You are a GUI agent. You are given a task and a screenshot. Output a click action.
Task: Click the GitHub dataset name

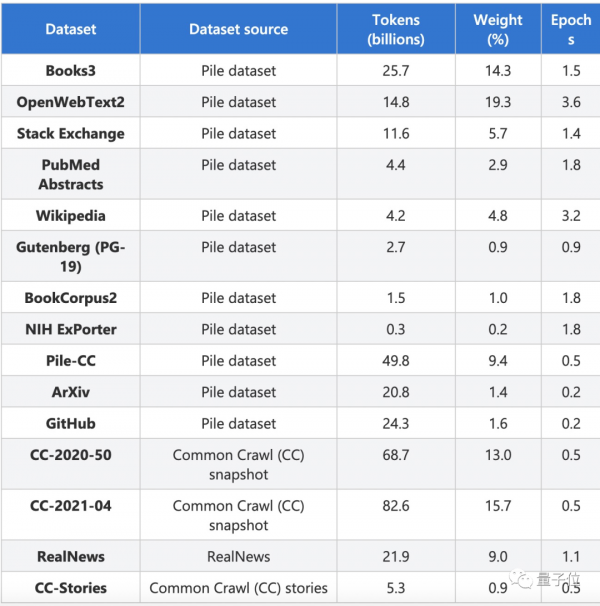pyautogui.click(x=71, y=423)
